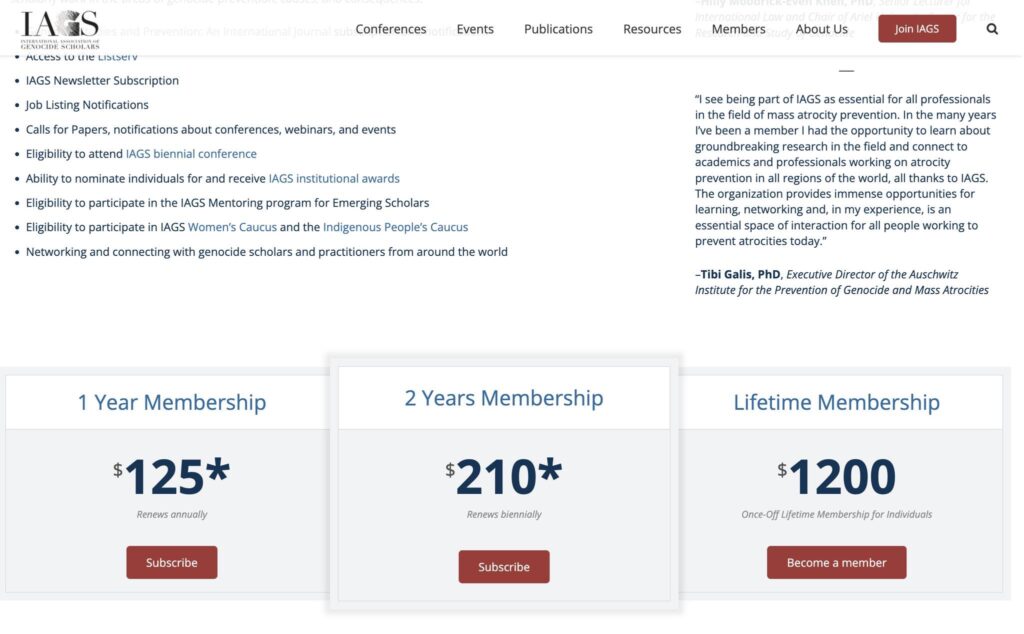Select the 2 Years Membership heading
Screen dimensions: 1024x634
pyautogui.click(x=504, y=398)
